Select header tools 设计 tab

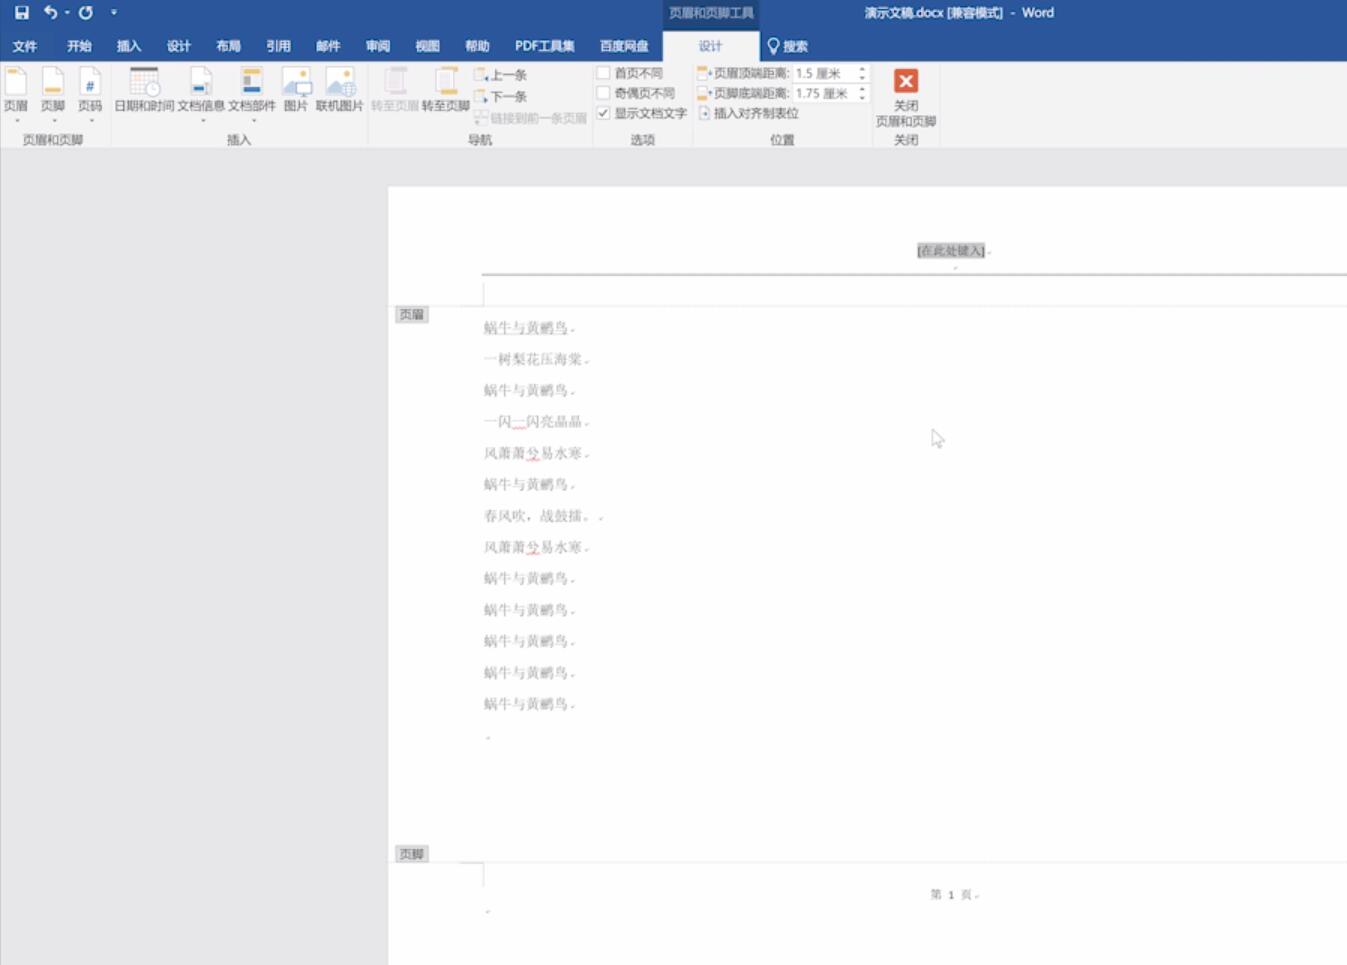pyautogui.click(x=710, y=46)
